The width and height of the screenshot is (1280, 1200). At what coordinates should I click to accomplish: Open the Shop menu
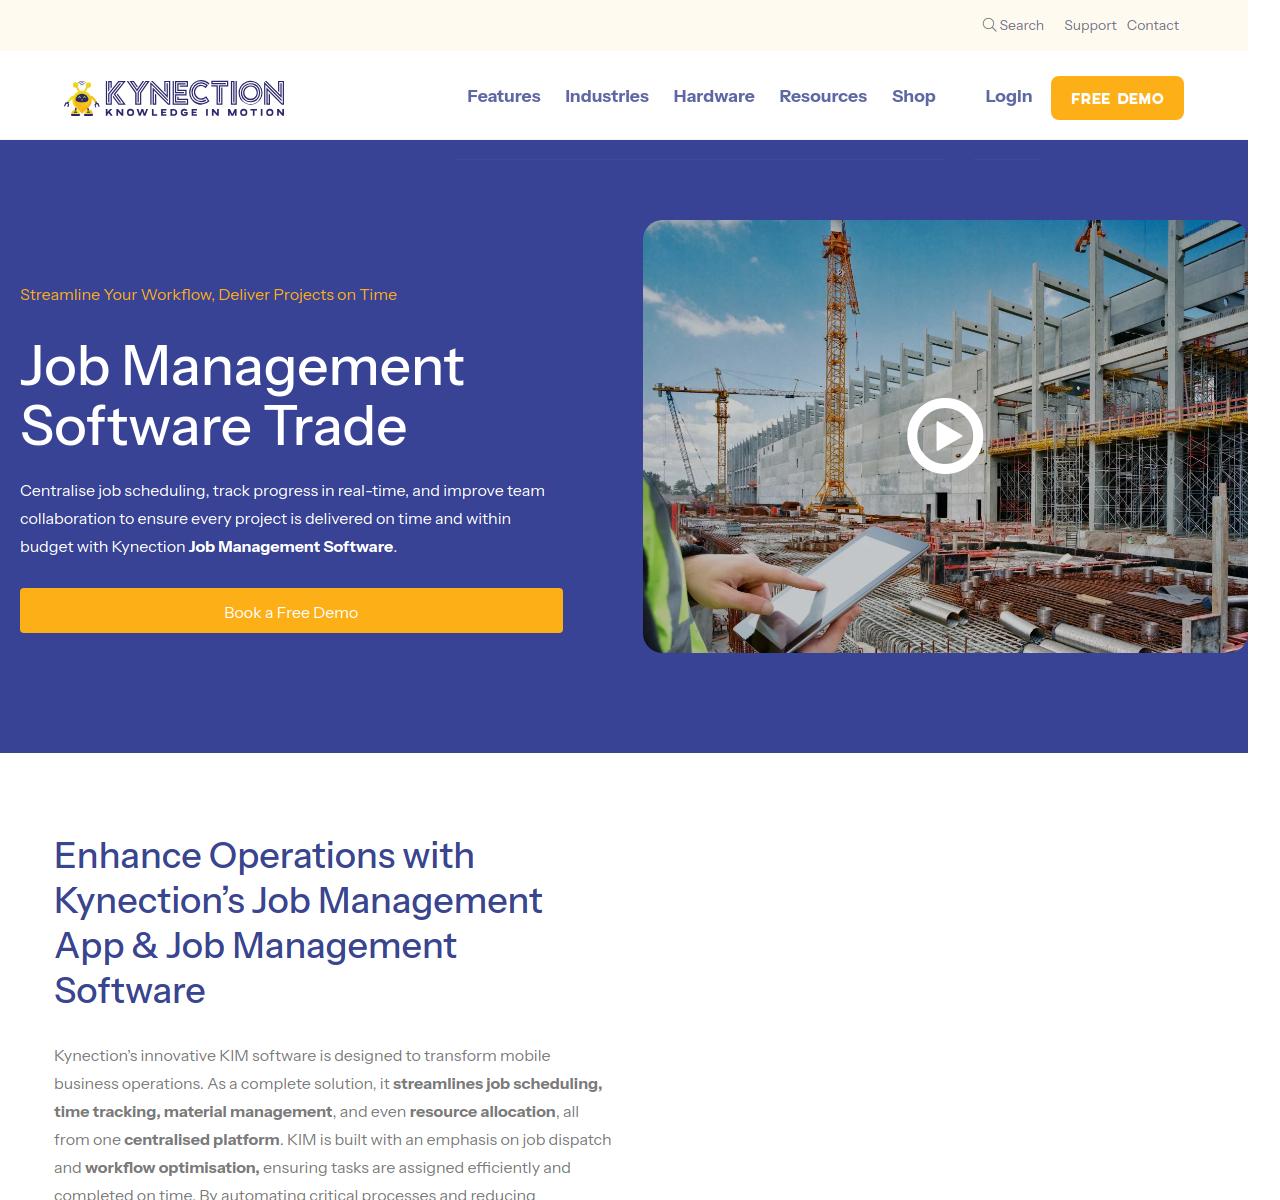pos(913,96)
